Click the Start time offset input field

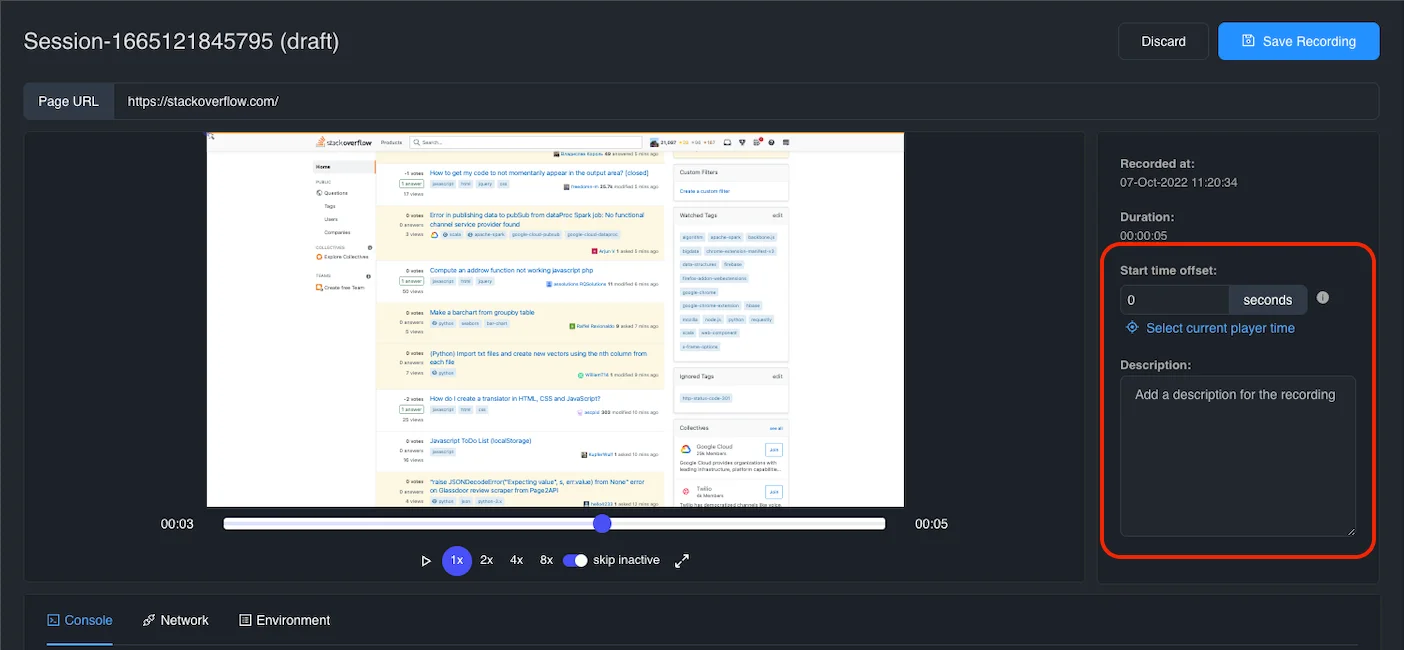click(x=1174, y=300)
